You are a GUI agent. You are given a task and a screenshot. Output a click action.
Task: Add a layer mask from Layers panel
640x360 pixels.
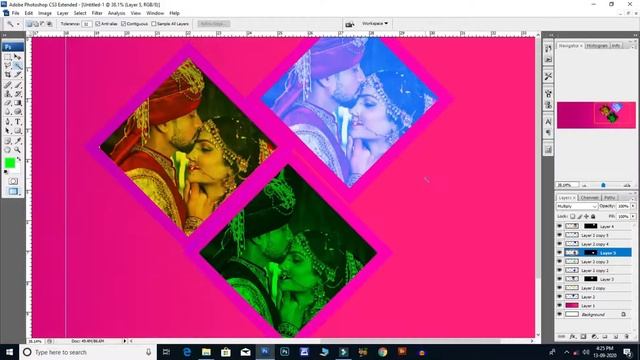coord(583,337)
